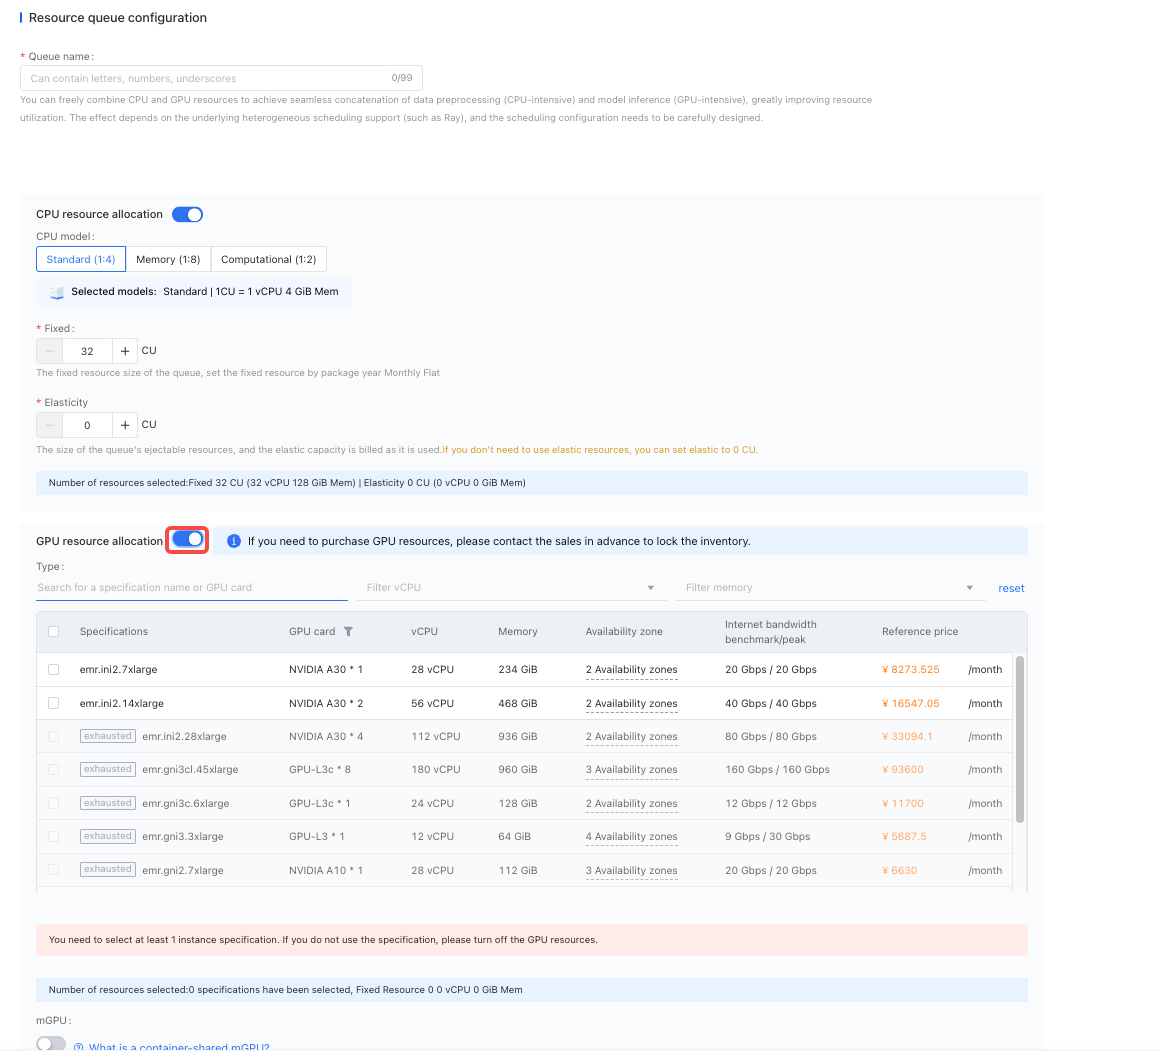This screenshot has height=1058, width=1160.
Task: Choose the Computational (1:2) CPU model
Action: coord(269,259)
